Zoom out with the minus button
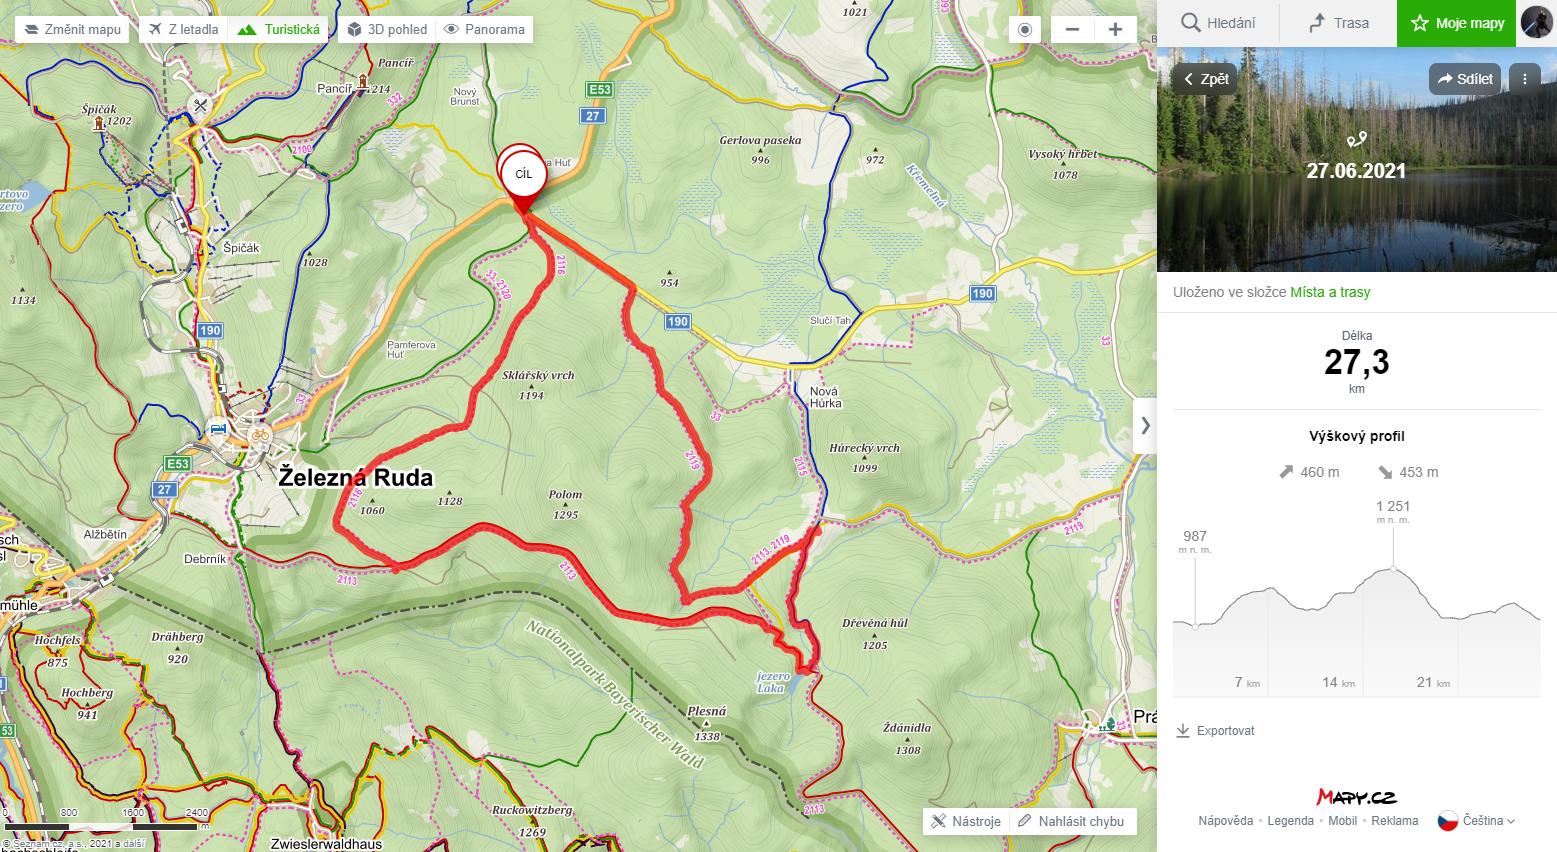This screenshot has width=1557, height=852. pos(1073,29)
